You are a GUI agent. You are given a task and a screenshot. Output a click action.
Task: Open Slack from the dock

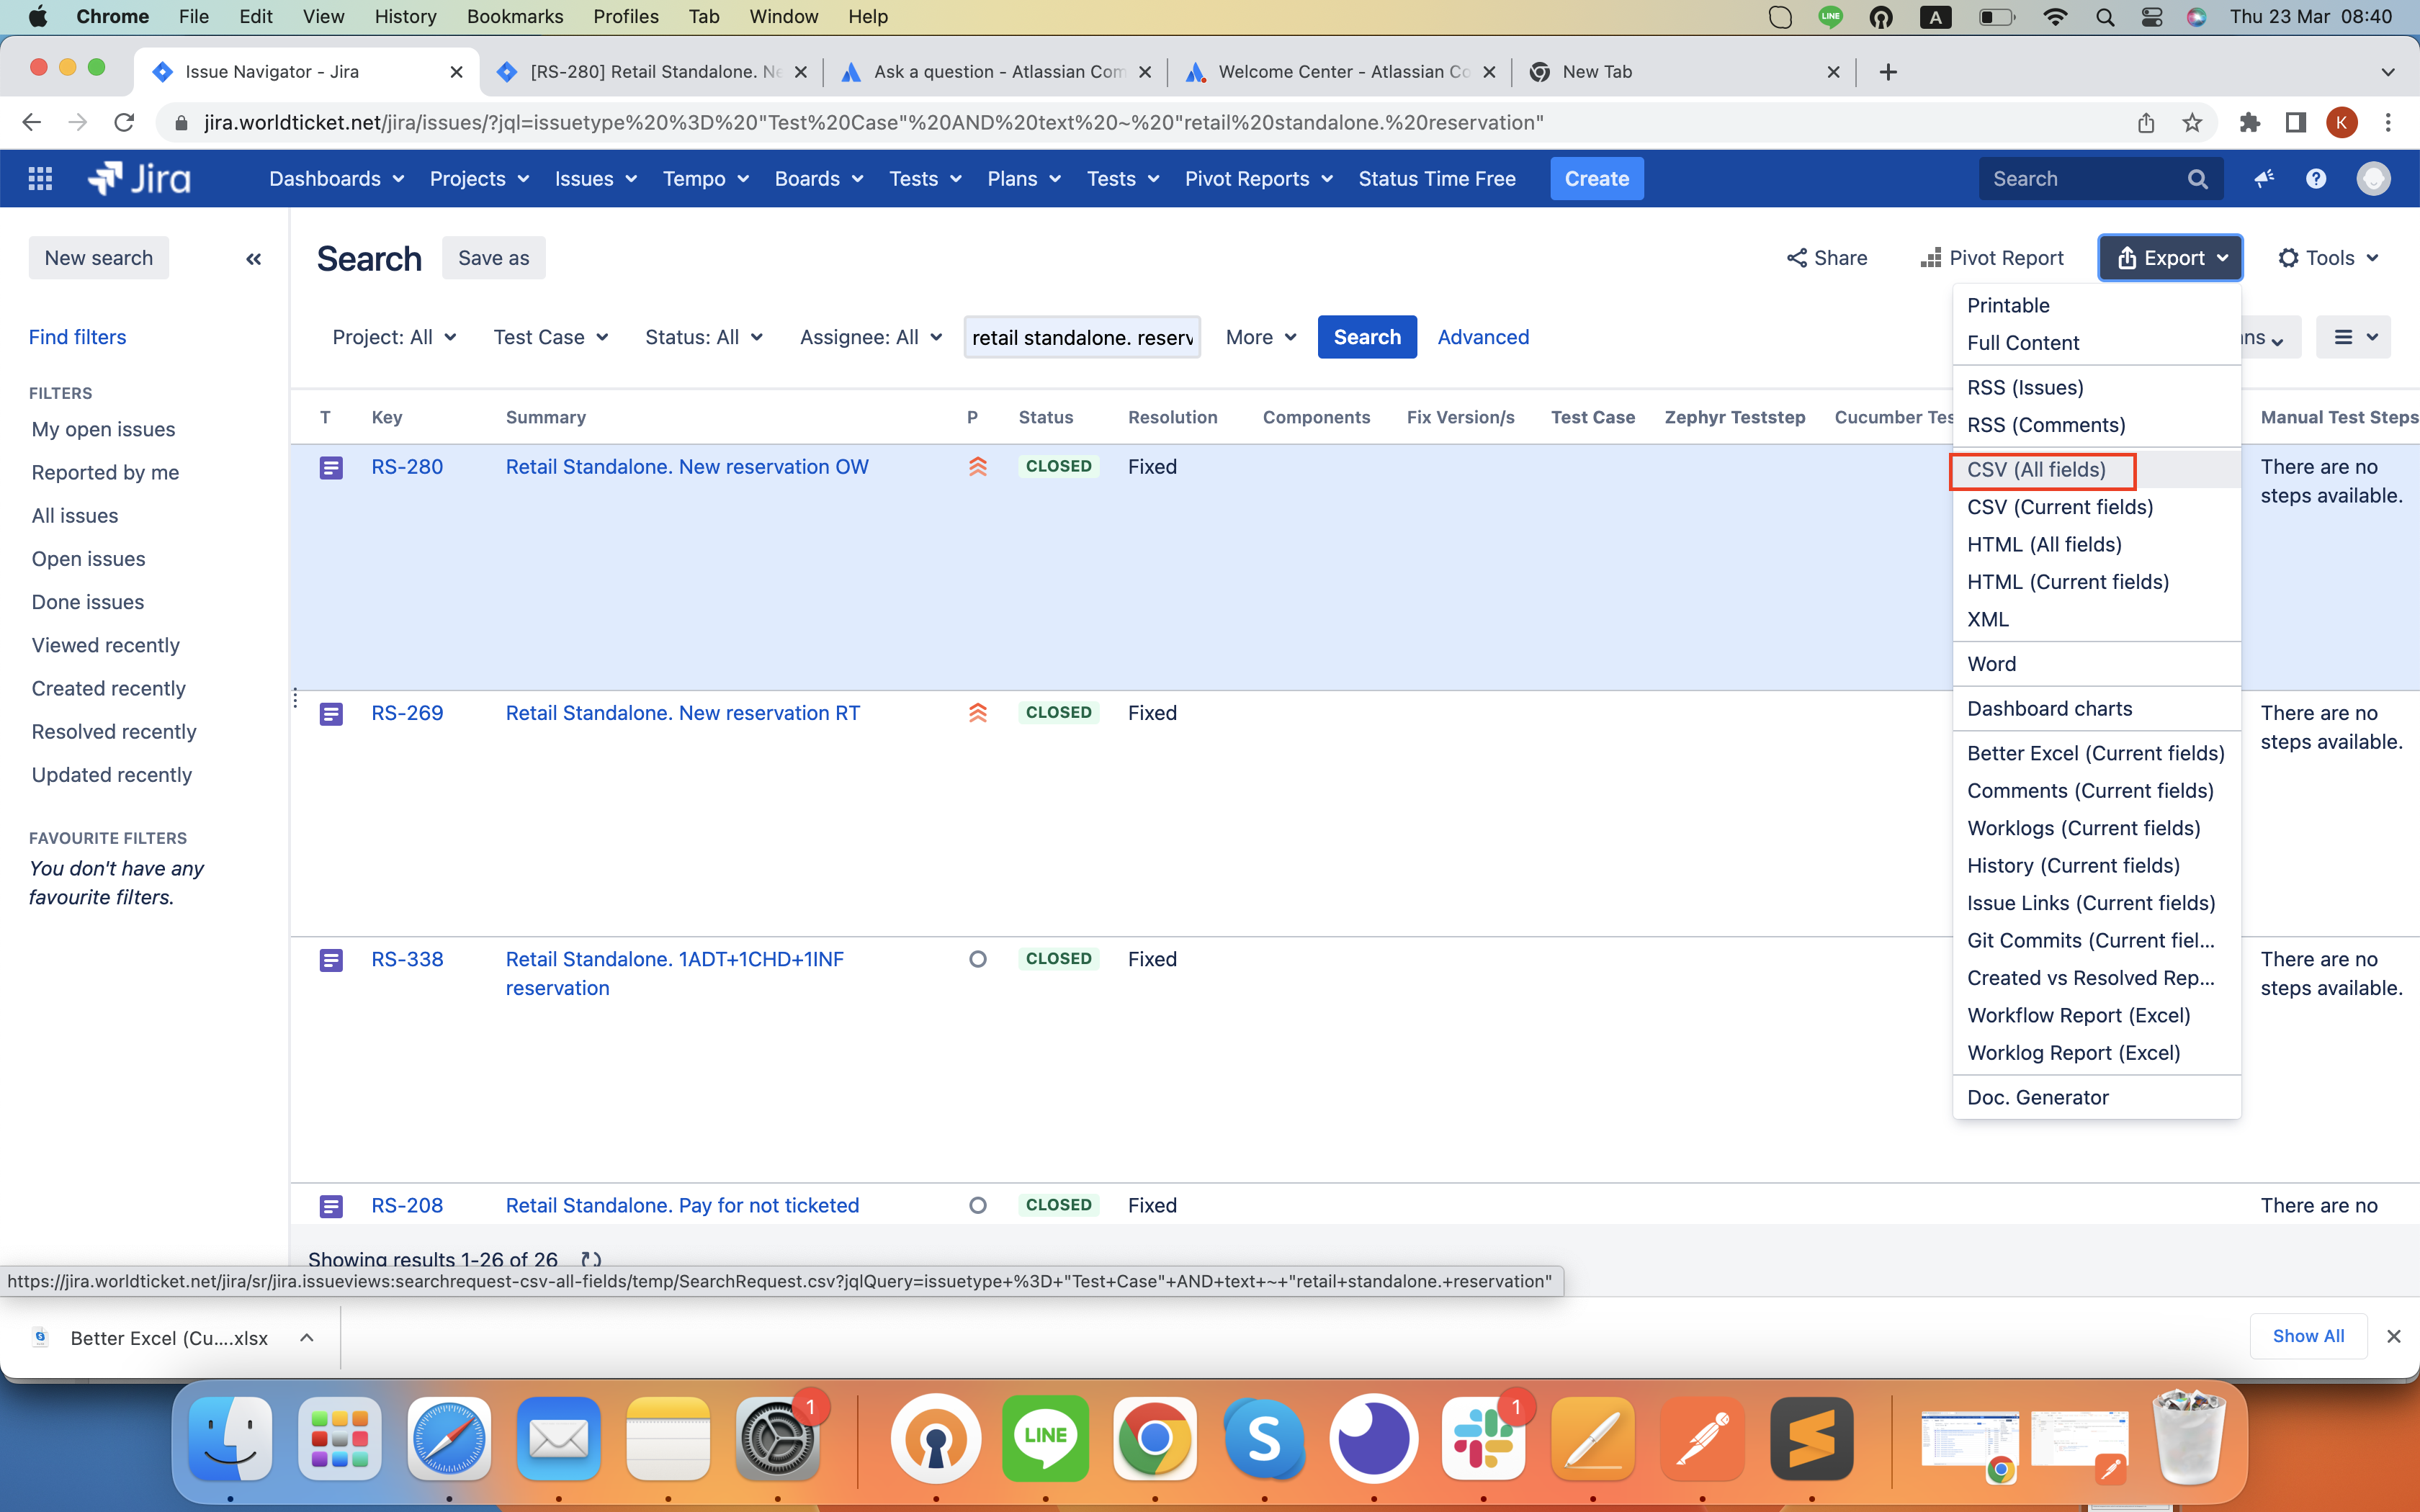[1483, 1439]
